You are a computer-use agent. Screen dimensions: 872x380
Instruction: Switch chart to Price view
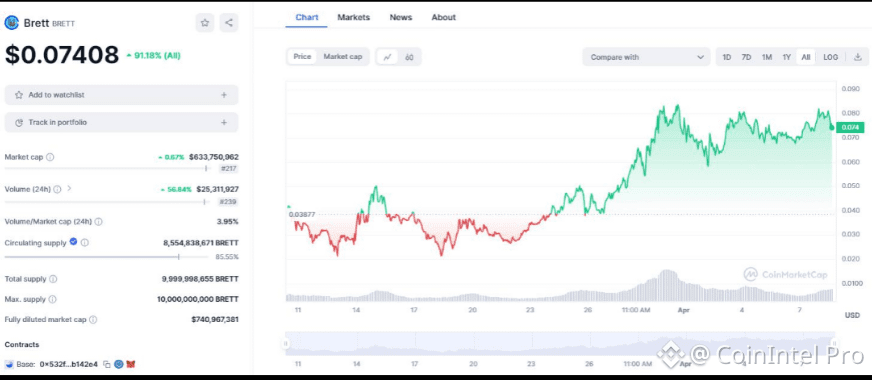[x=302, y=57]
